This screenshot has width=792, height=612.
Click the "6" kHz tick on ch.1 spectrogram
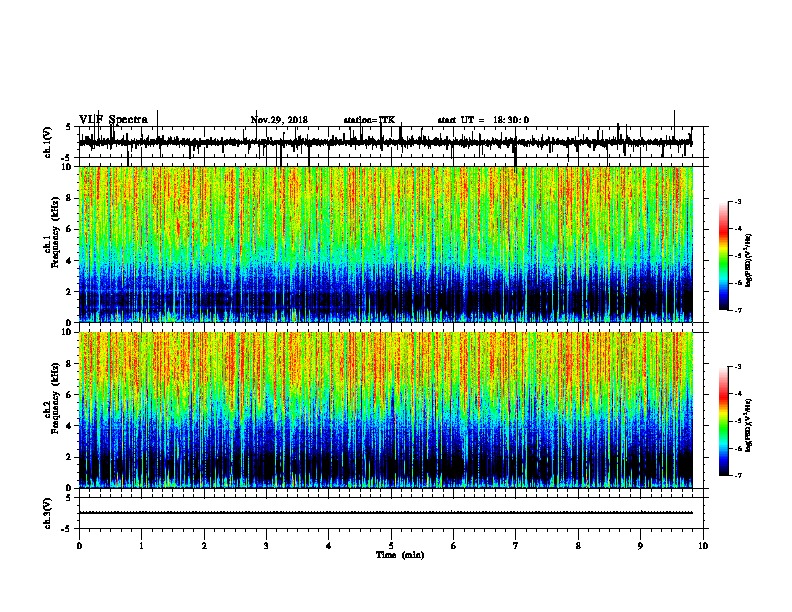point(69,229)
